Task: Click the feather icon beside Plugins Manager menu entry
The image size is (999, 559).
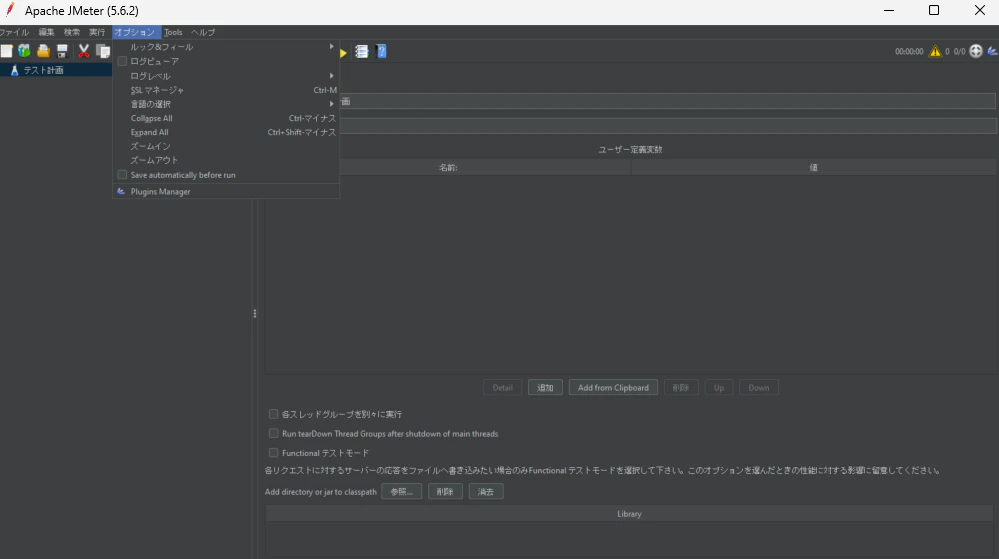Action: coord(121,191)
